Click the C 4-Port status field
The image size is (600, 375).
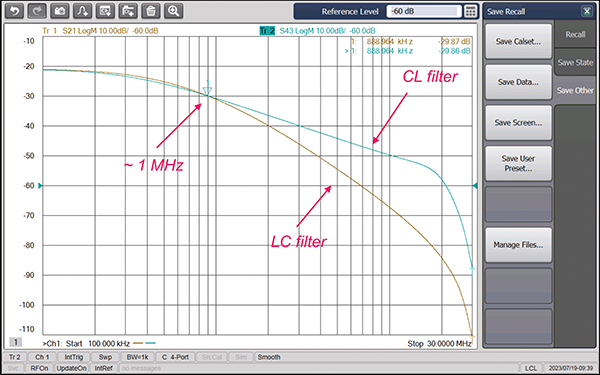point(175,357)
